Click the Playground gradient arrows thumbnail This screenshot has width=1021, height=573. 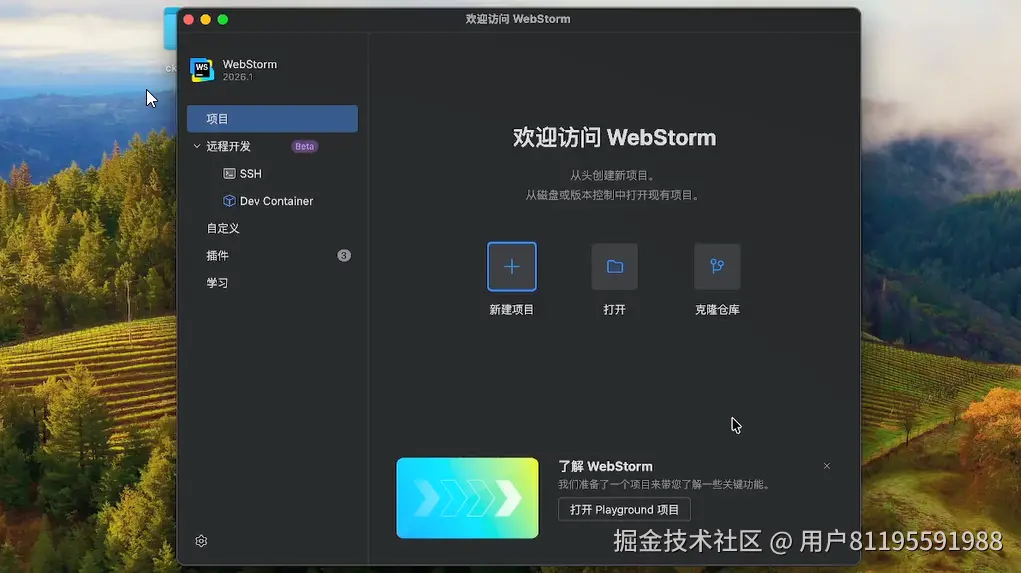[x=468, y=497]
